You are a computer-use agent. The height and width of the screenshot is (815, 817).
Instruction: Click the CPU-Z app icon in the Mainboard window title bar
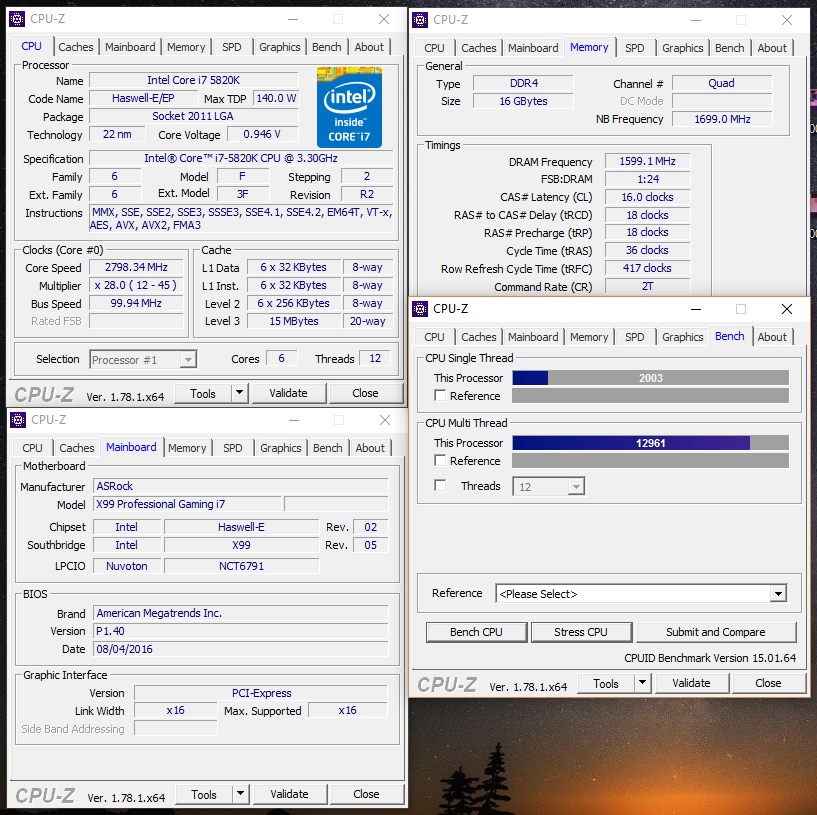point(18,420)
